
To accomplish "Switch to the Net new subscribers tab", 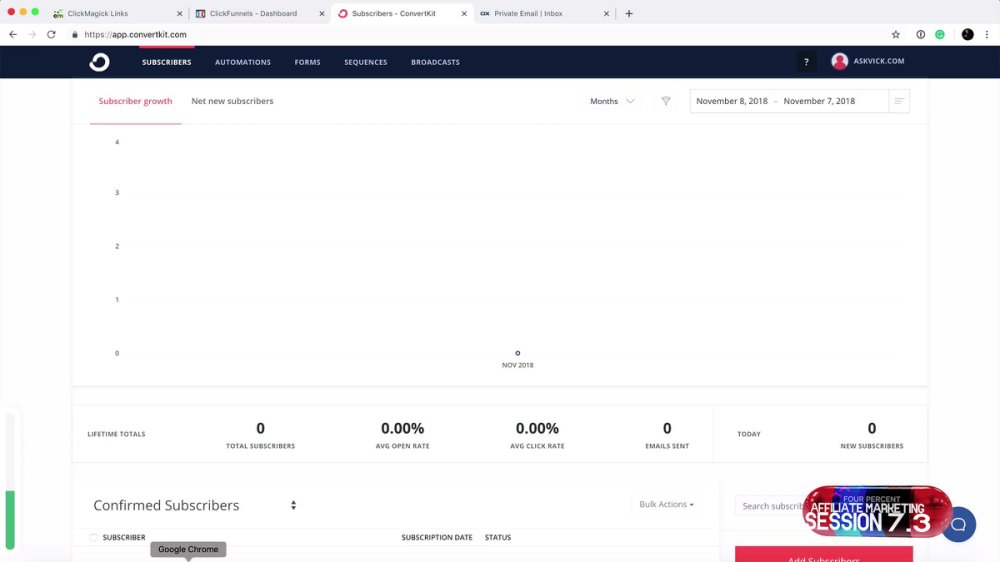I will pyautogui.click(x=232, y=101).
